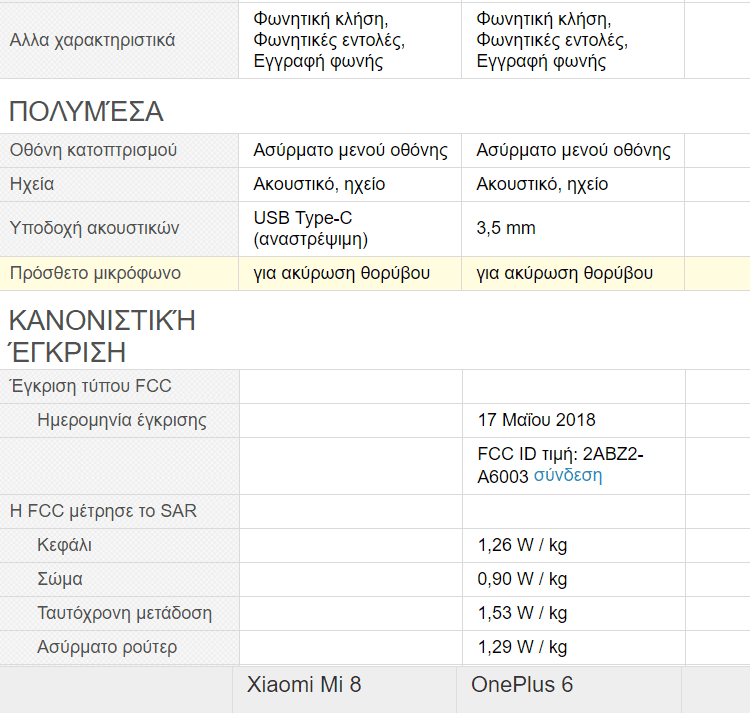The height and width of the screenshot is (713, 750).
Task: Click the Σώμα SAR value 0,90 W/kg
Action: pos(522,579)
